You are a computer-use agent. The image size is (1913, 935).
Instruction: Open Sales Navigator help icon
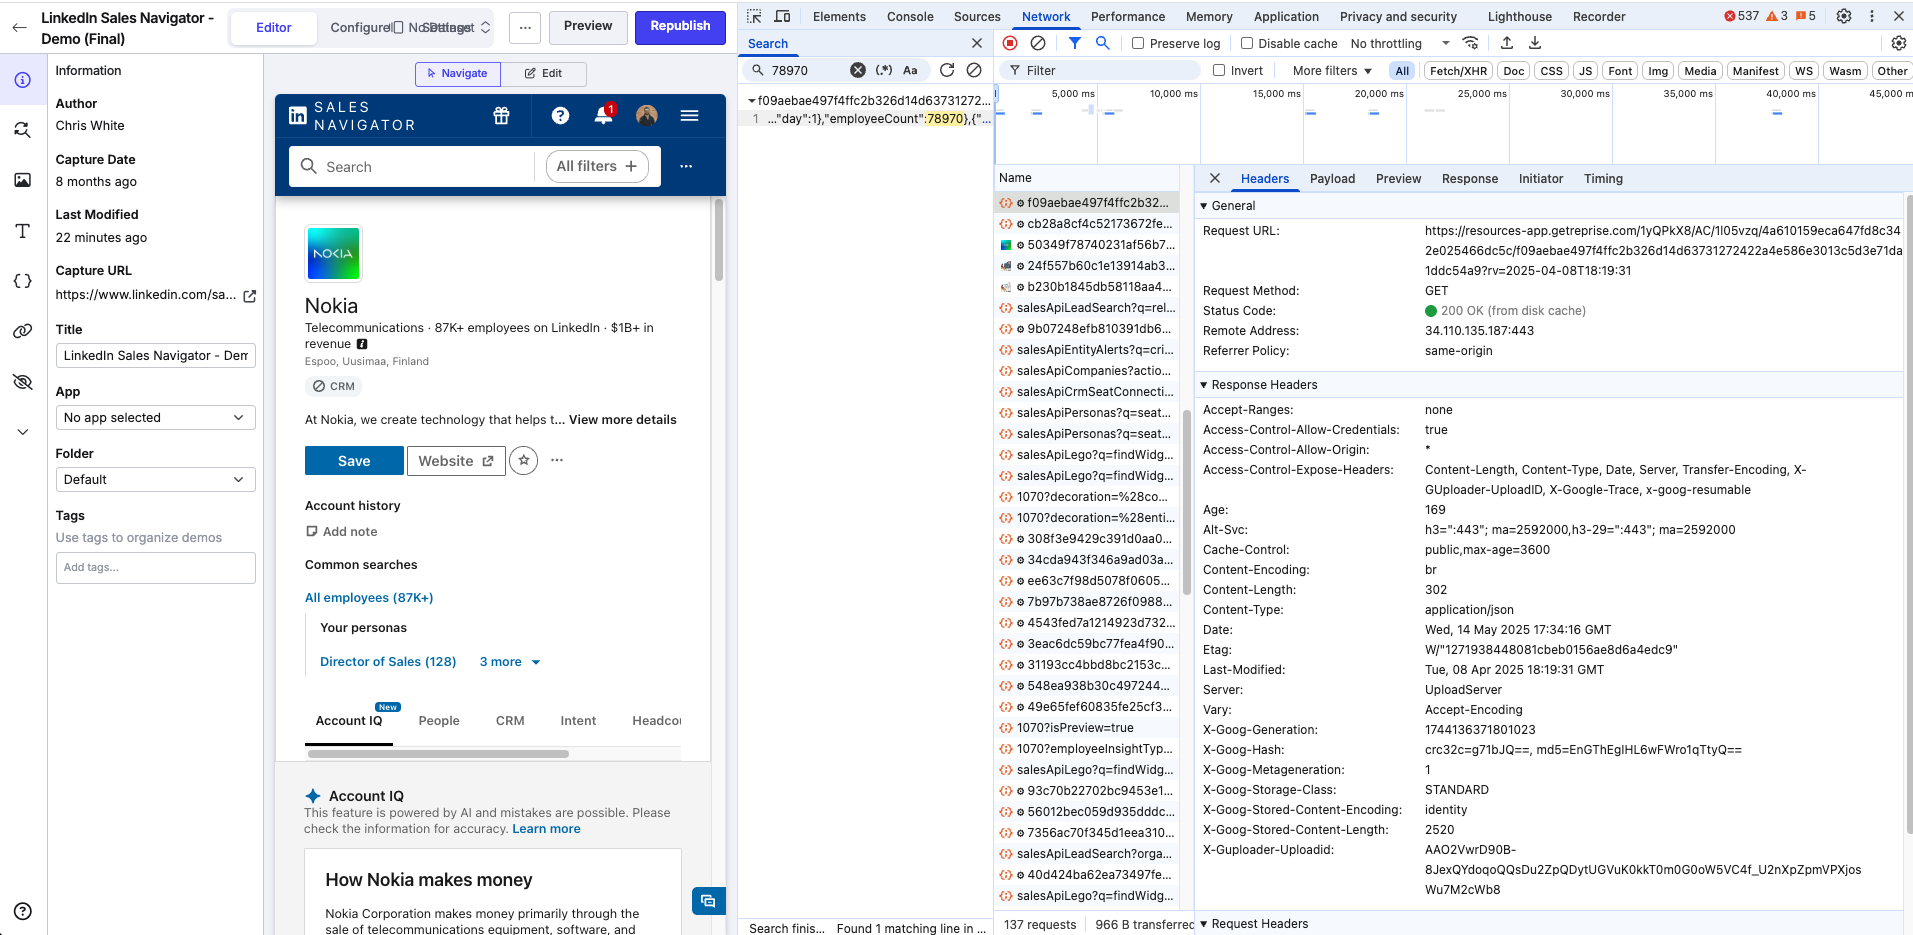click(x=560, y=116)
